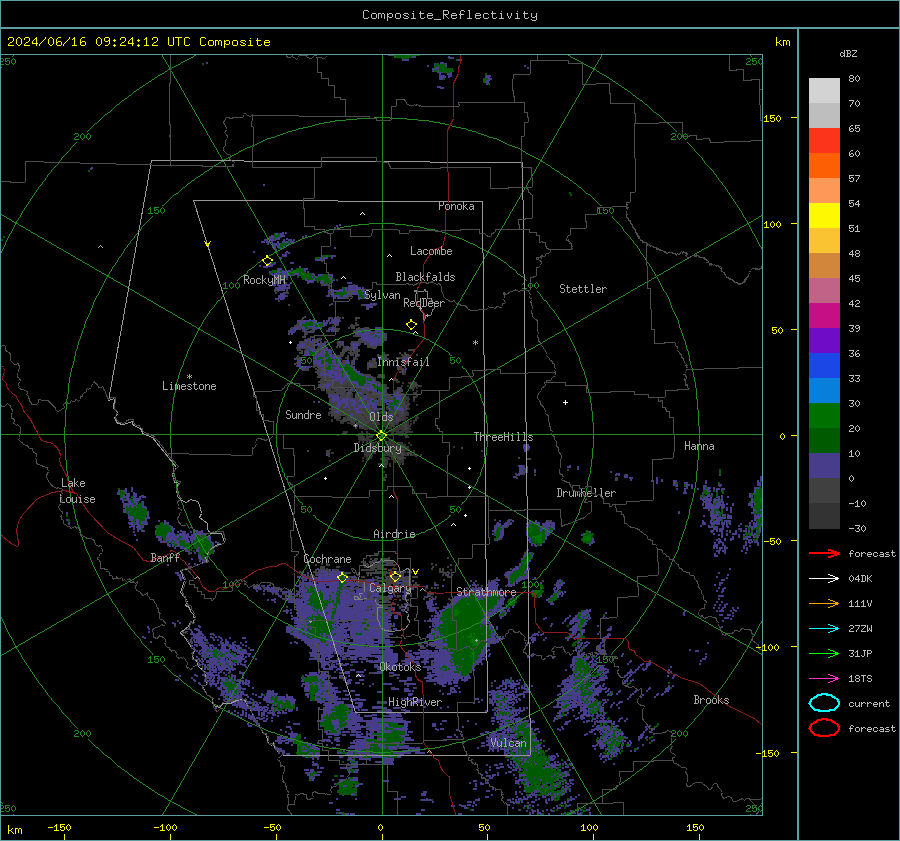Click the 18TS legend text
The image size is (900, 841).
coord(860,679)
